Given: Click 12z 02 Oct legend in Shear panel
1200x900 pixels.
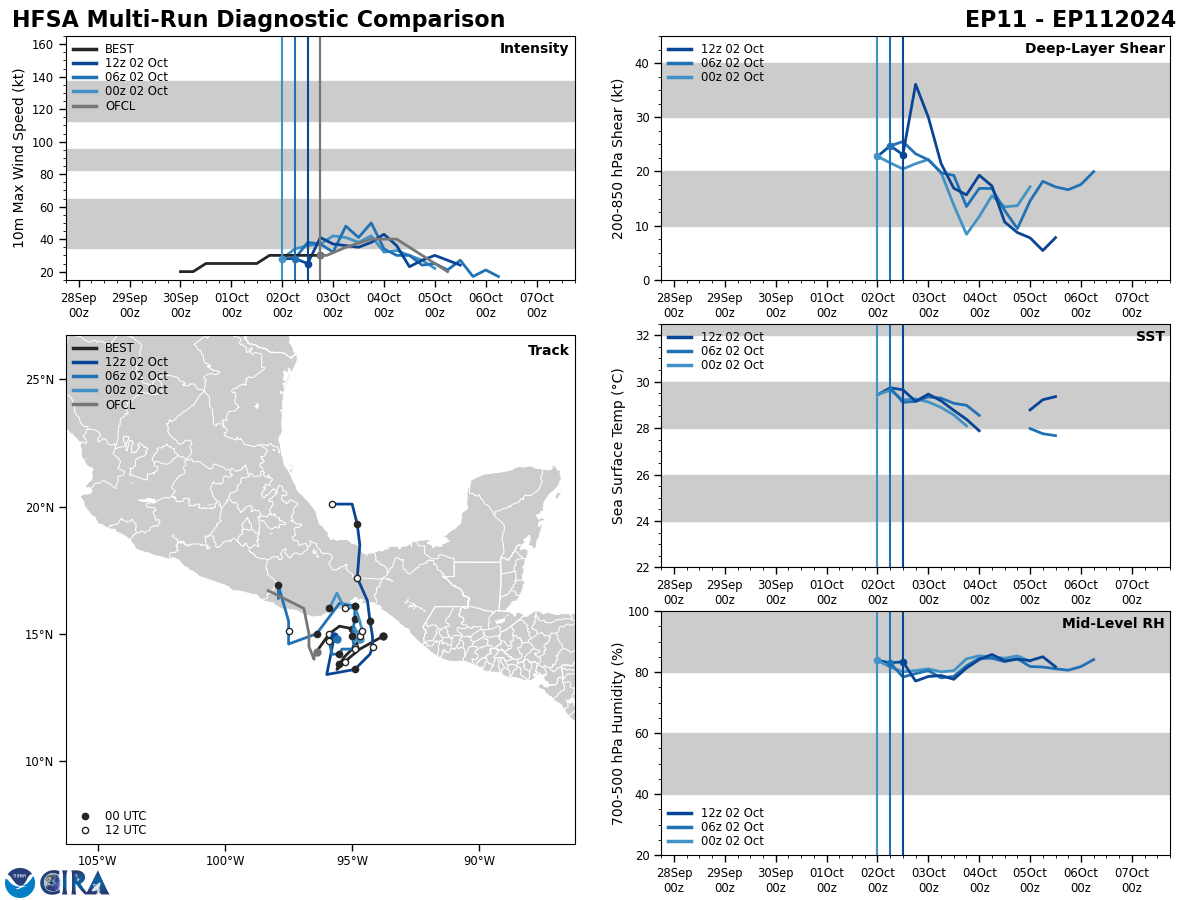Looking at the screenshot, I should click(x=715, y=49).
